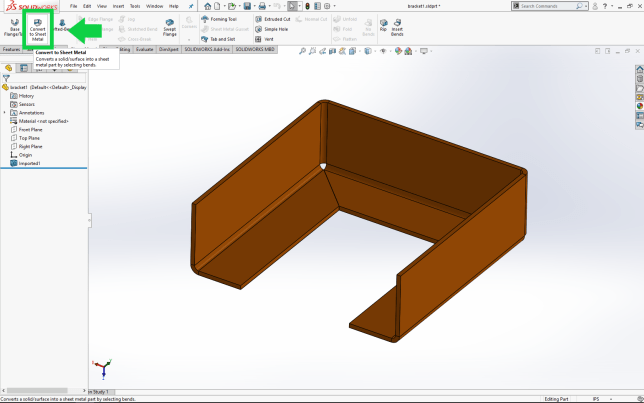Open File Properties icon in toolbar
This screenshot has height=403, width=644.
317,6
